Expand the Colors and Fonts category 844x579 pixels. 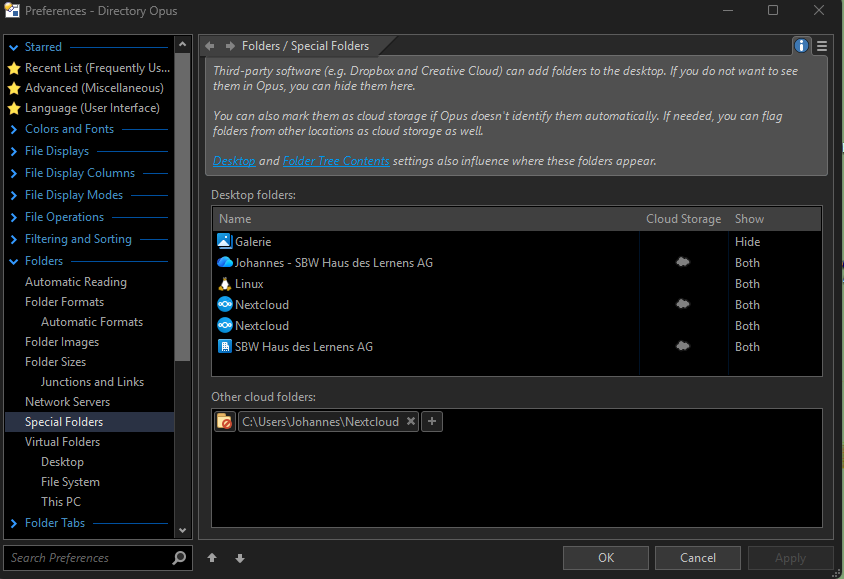click(13, 129)
